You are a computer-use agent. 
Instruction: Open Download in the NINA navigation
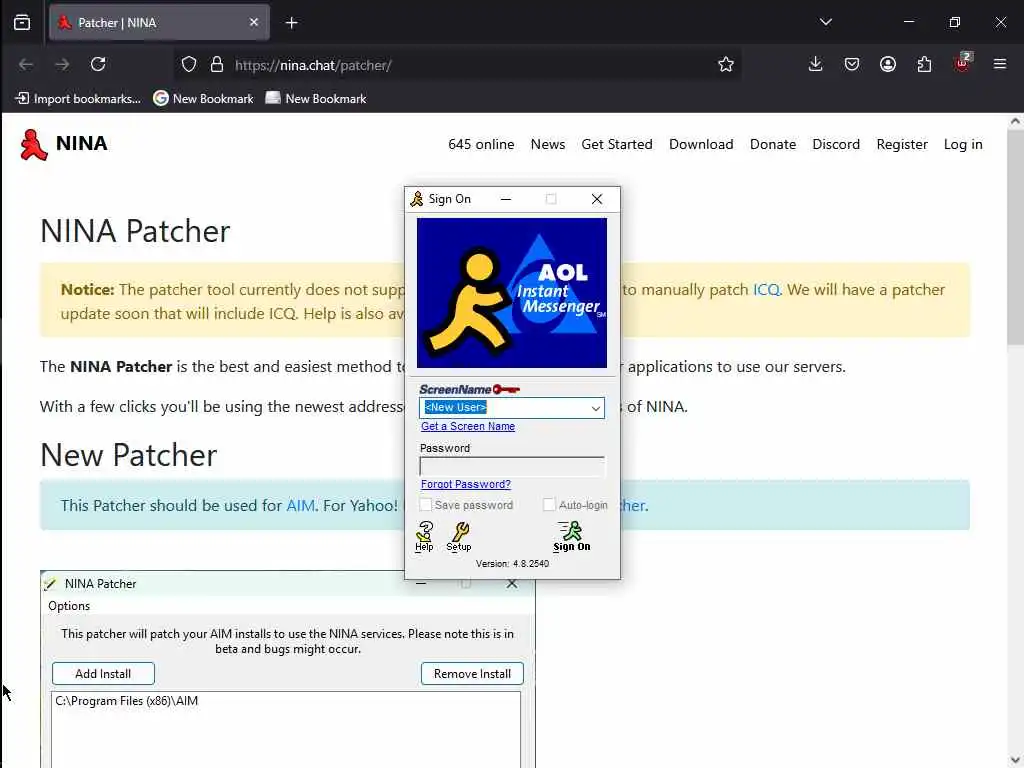701,144
